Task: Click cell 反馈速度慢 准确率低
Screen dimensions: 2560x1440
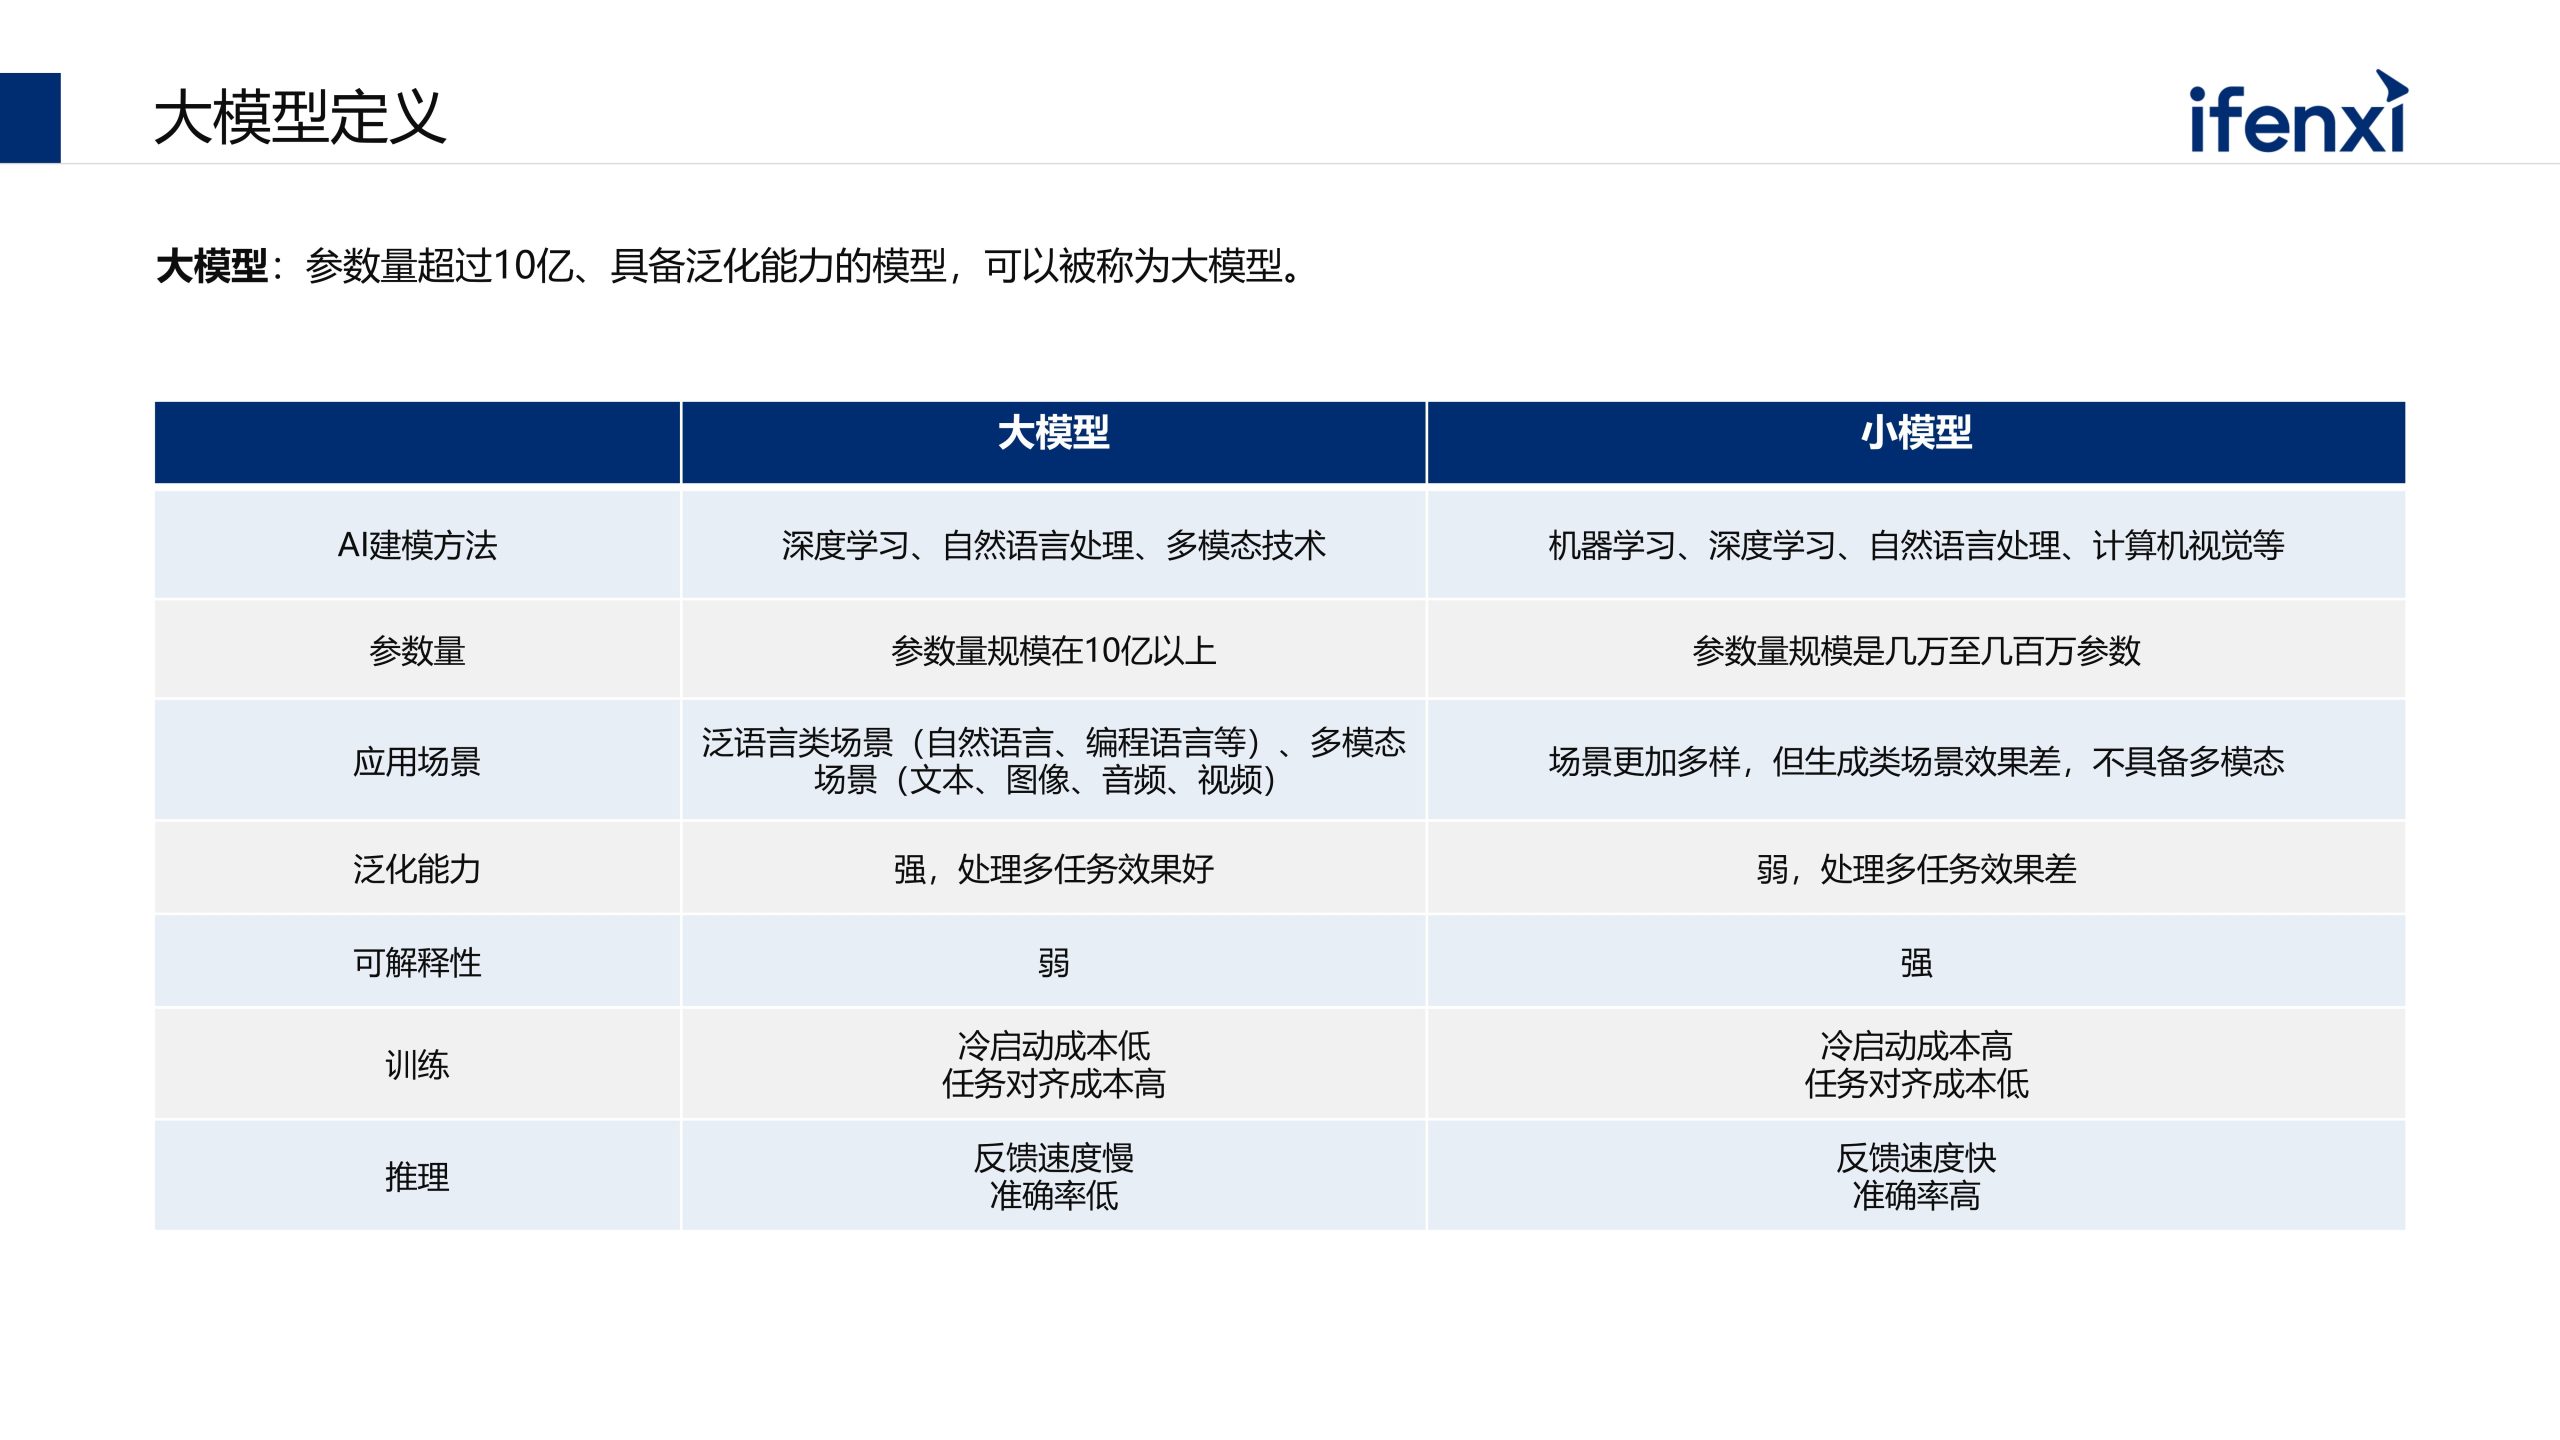Action: point(1053,1177)
